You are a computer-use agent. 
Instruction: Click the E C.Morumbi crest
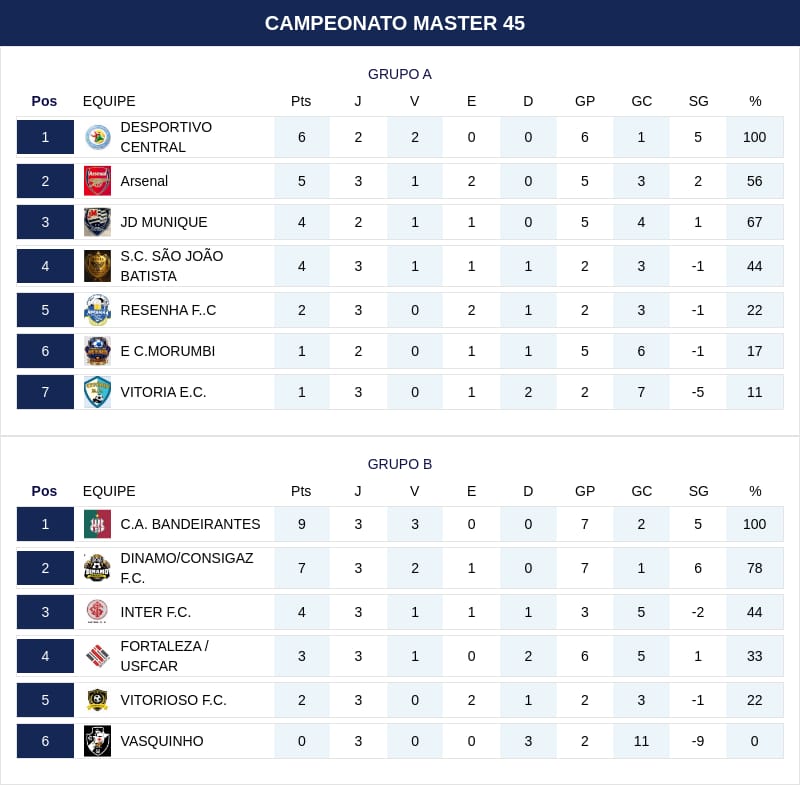[97, 351]
